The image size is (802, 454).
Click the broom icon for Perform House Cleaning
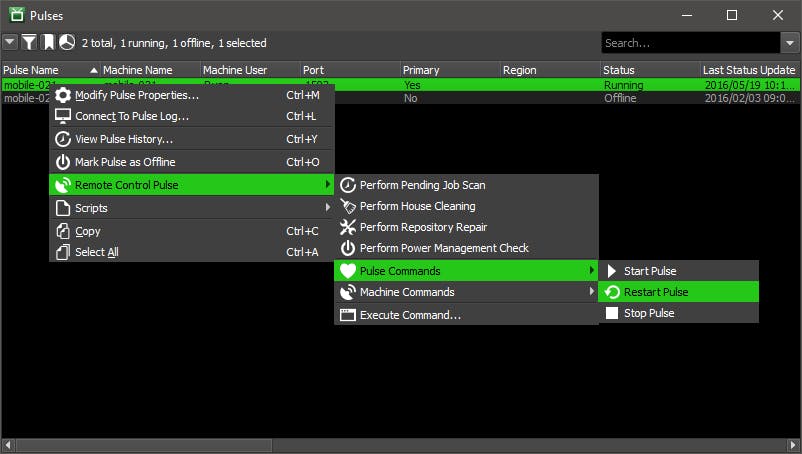coord(348,206)
